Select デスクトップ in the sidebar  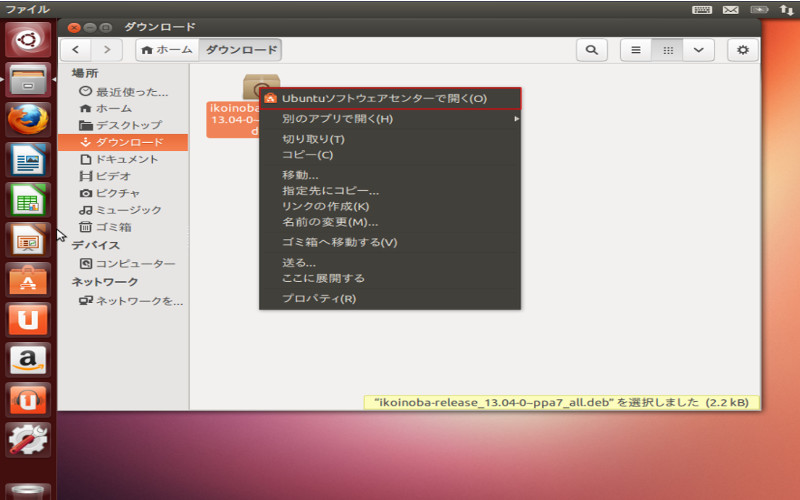(123, 125)
